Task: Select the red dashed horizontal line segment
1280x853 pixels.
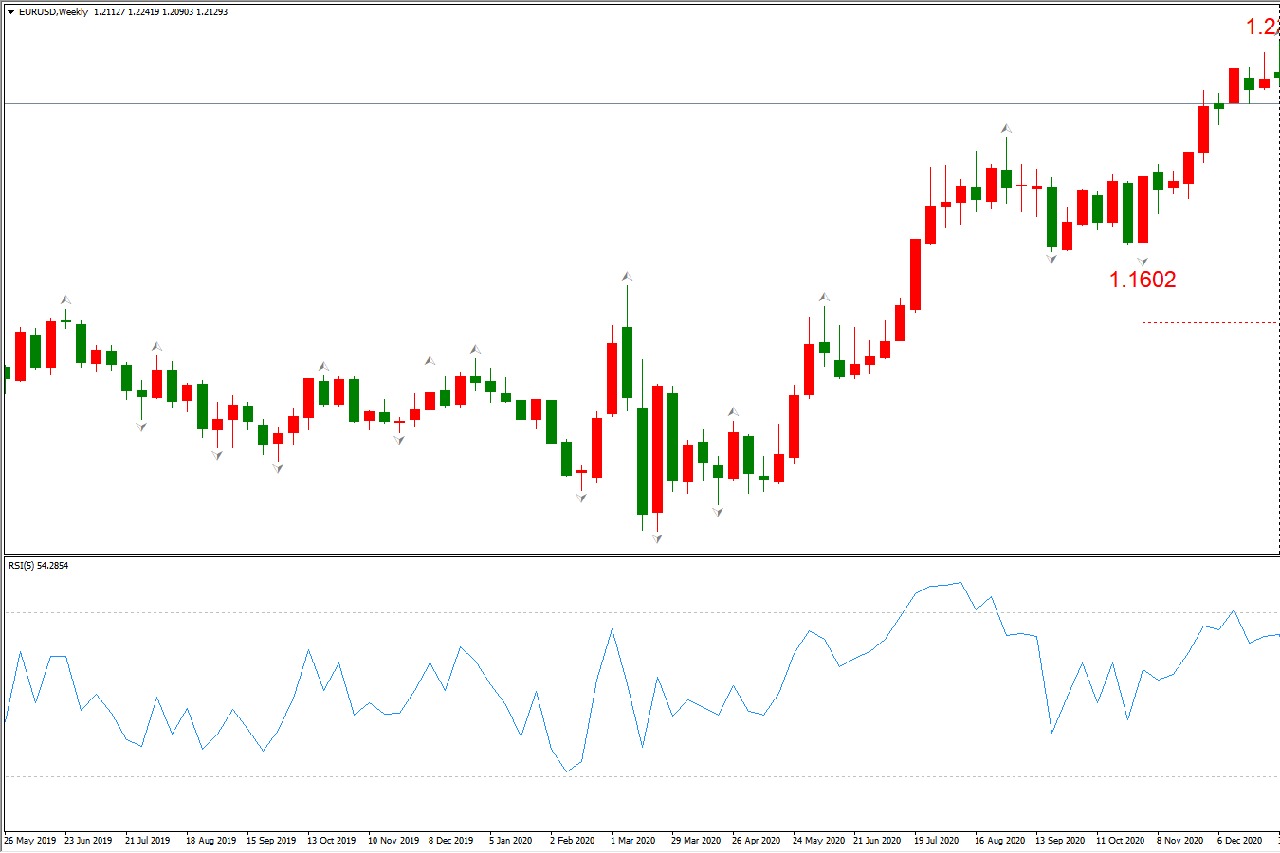Action: [1210, 322]
